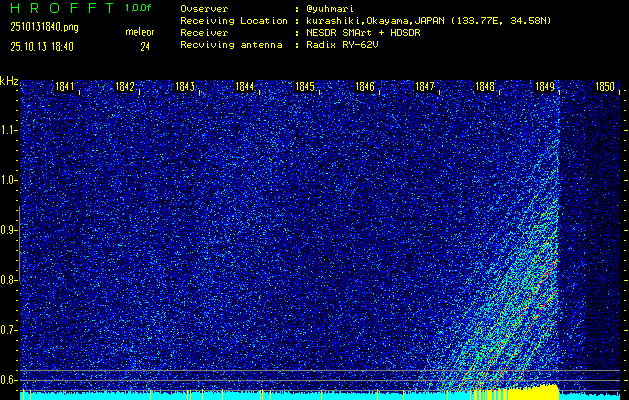Click the 1850 time marker

click(x=605, y=86)
